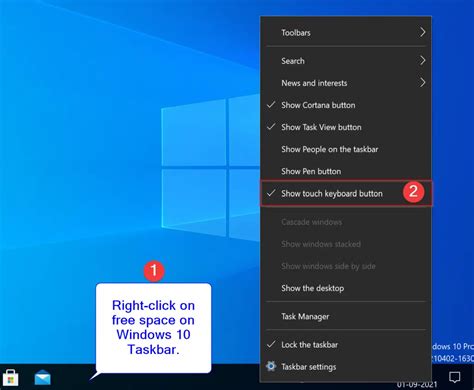Open Task Manager from the context menu
The width and height of the screenshot is (474, 390).
coord(346,316)
